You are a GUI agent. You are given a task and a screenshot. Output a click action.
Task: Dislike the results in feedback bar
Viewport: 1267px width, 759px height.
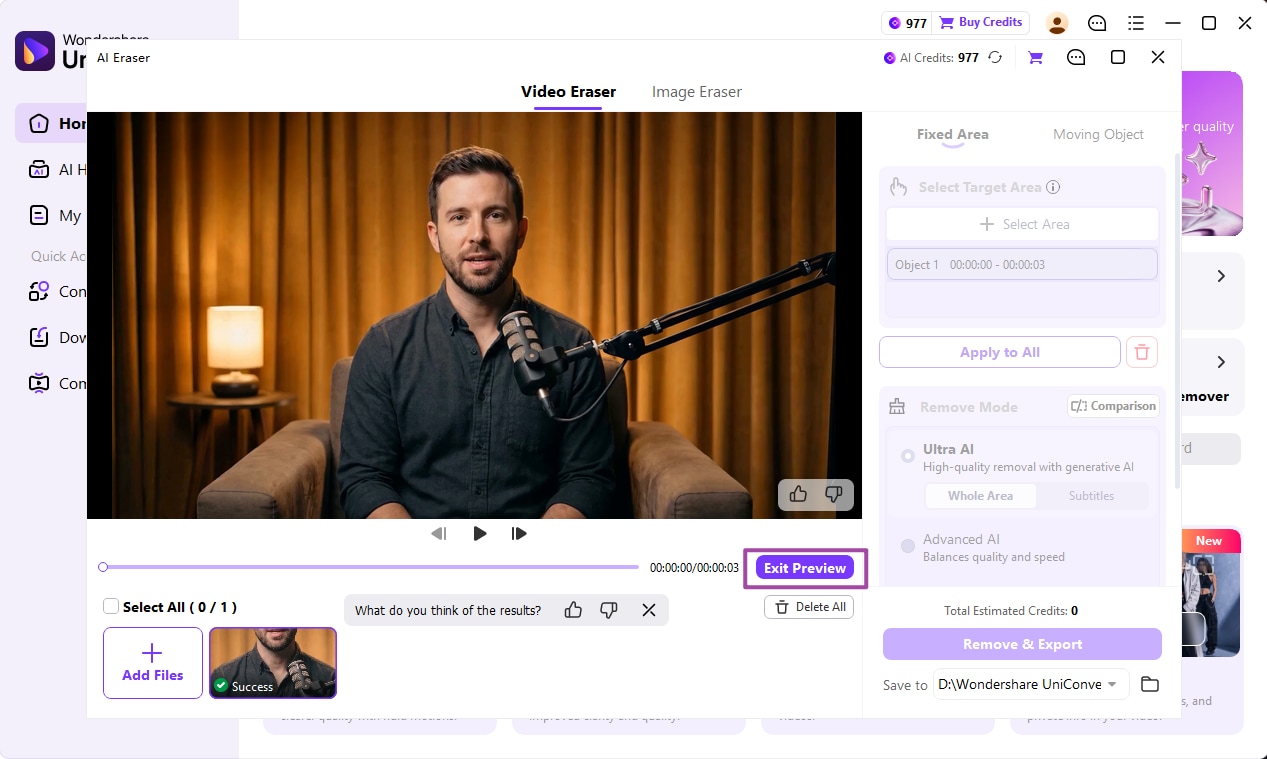tap(609, 610)
